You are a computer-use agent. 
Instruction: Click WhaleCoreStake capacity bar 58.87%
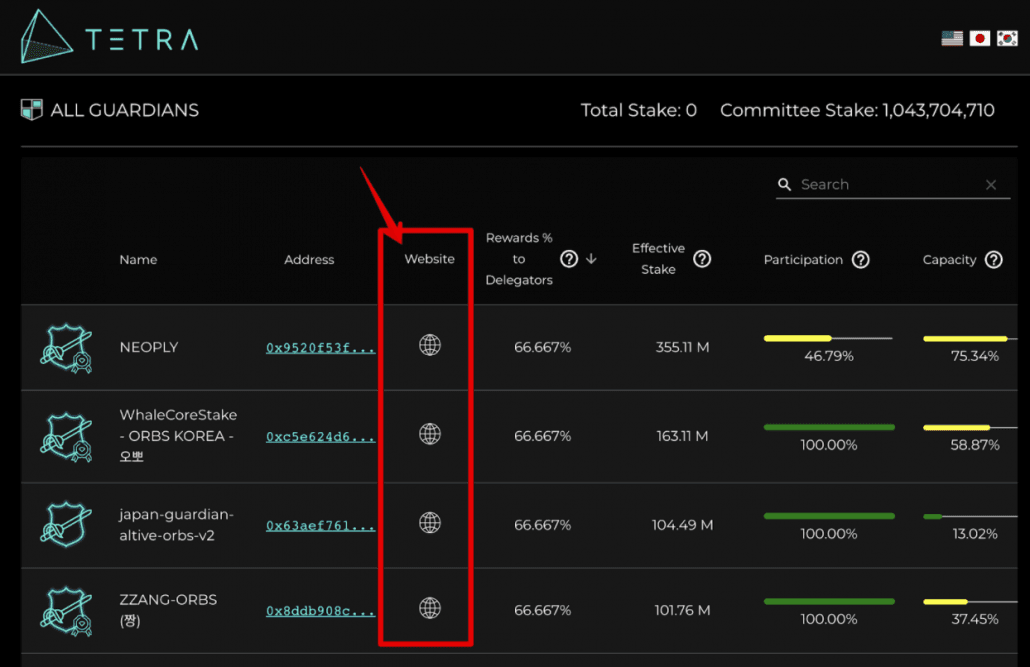coord(970,427)
